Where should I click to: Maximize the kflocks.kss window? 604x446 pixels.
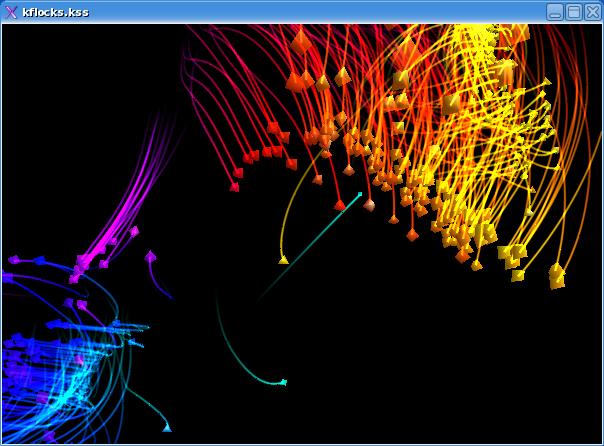tap(574, 12)
